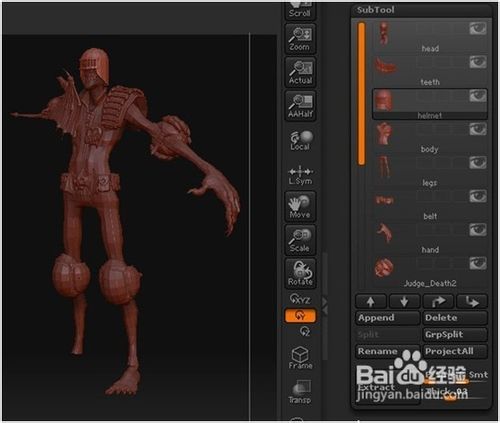Select the Move view tool

(x=300, y=206)
